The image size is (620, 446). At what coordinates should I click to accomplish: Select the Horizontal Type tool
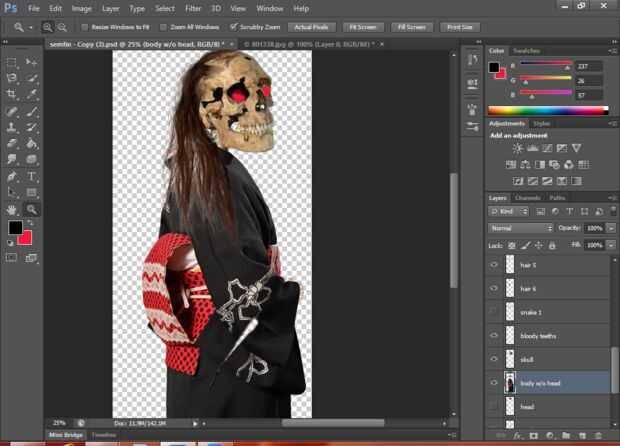pos(31,176)
